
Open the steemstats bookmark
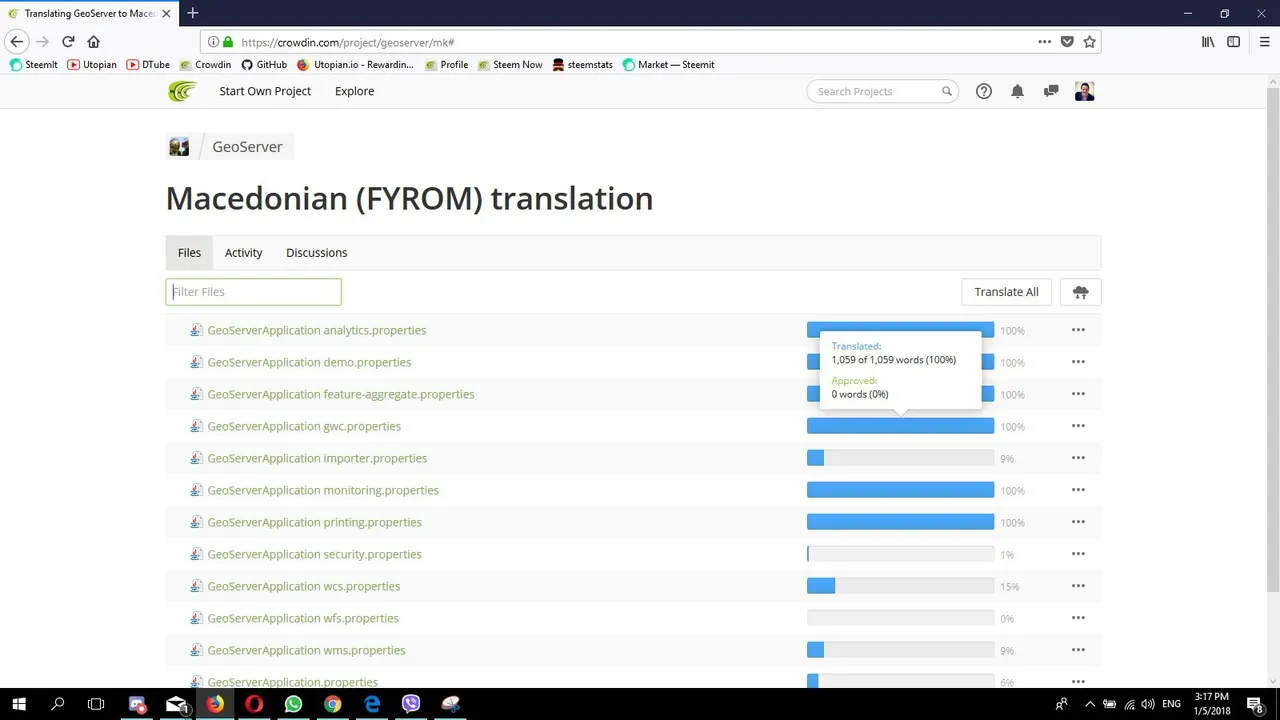pos(582,65)
